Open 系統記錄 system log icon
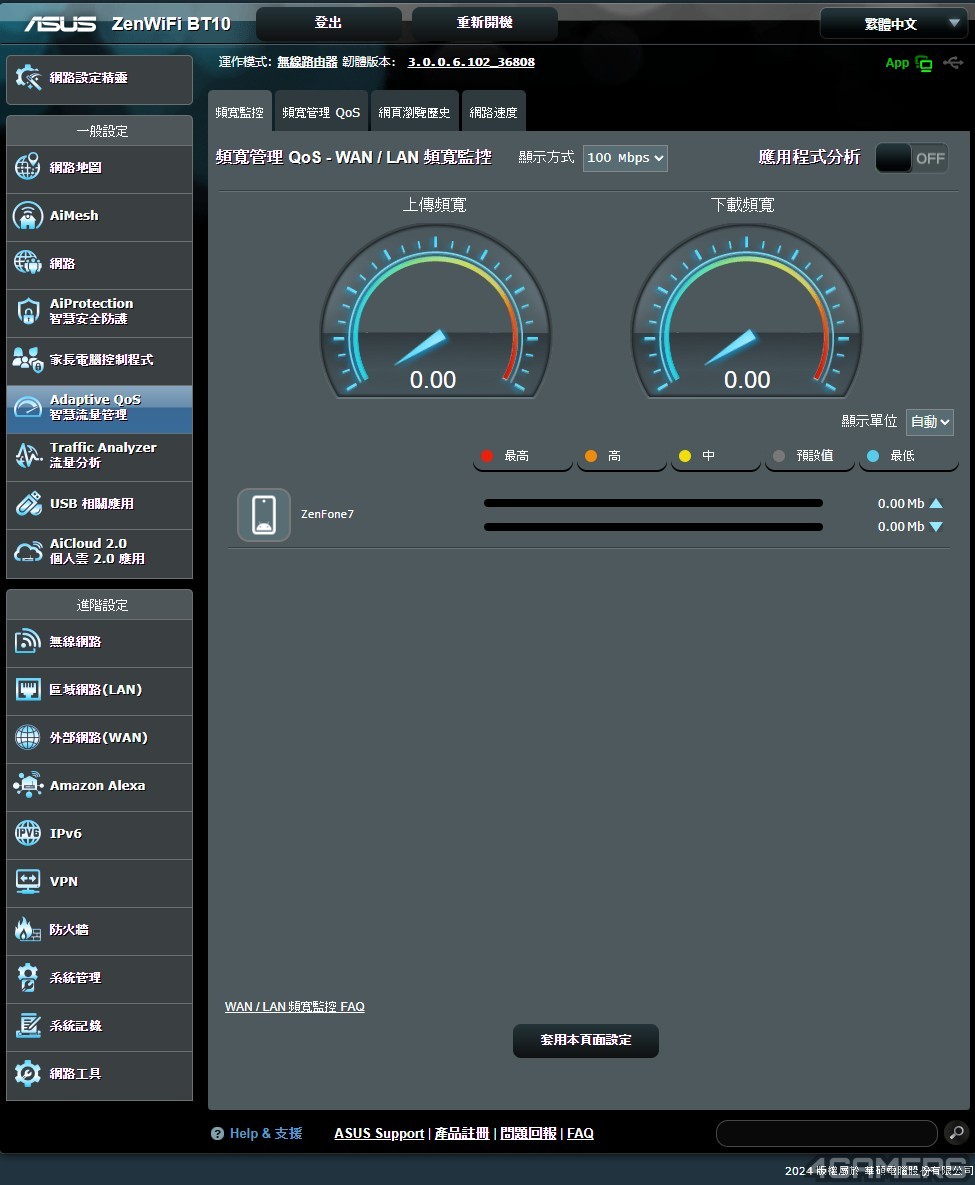Screen dimensions: 975x1185 [28, 1026]
